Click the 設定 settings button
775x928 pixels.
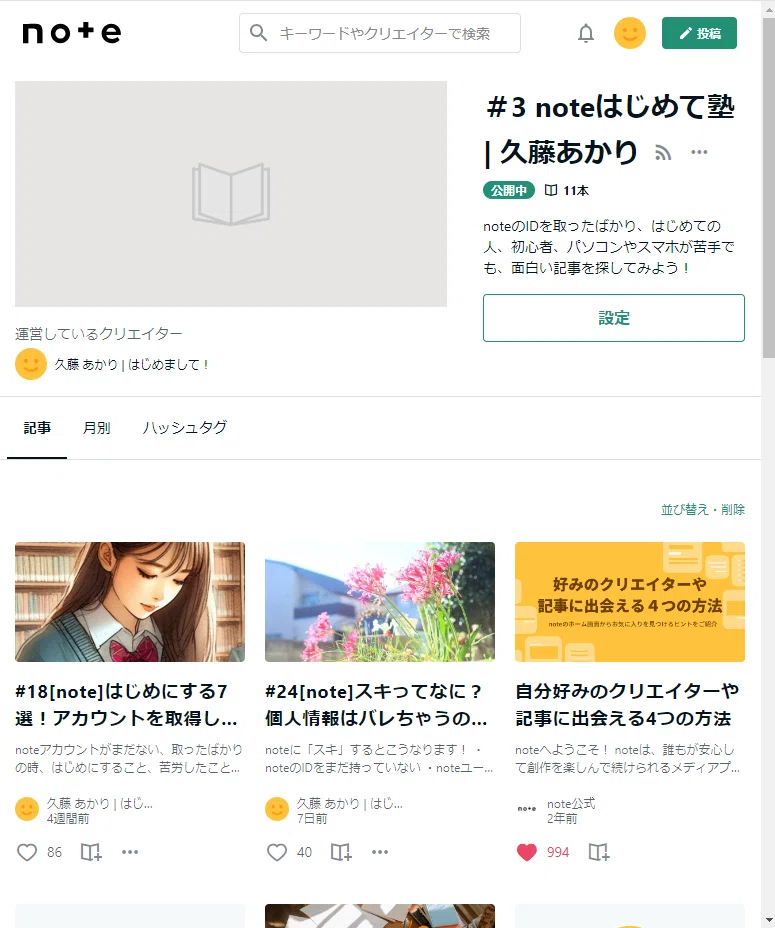coord(614,318)
